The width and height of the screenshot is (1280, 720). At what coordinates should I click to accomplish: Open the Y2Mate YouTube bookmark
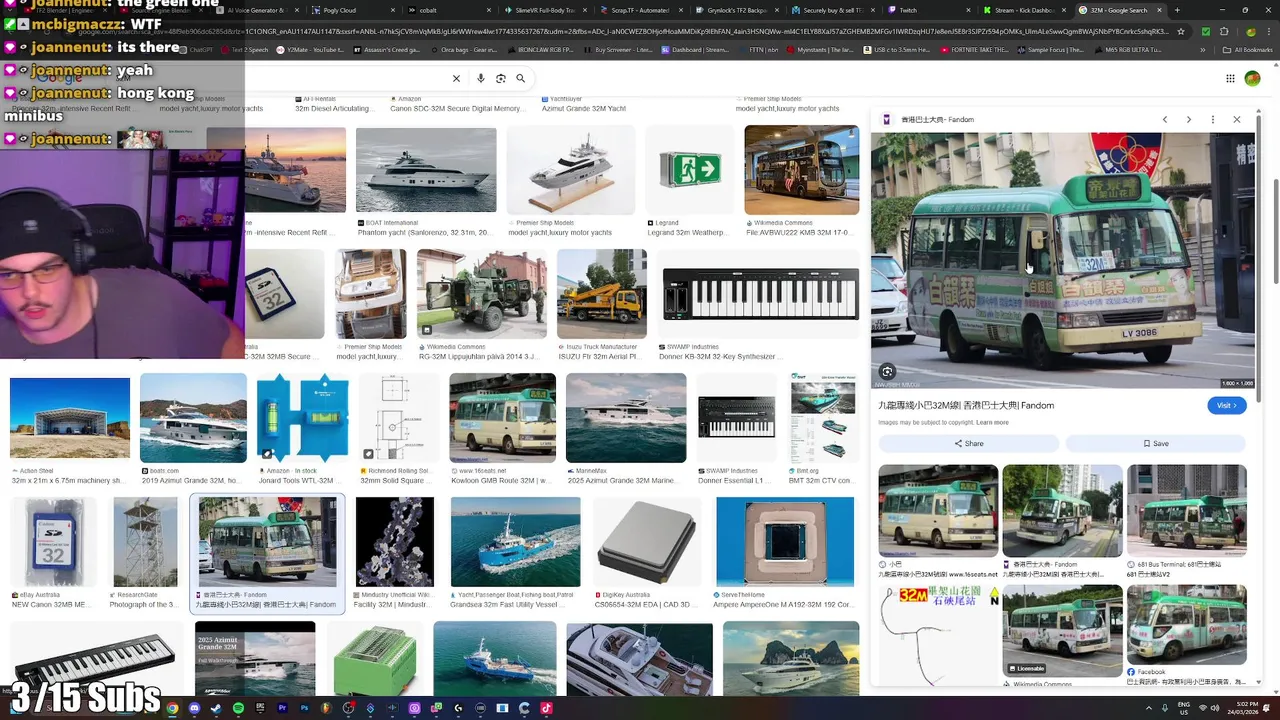tap(309, 50)
